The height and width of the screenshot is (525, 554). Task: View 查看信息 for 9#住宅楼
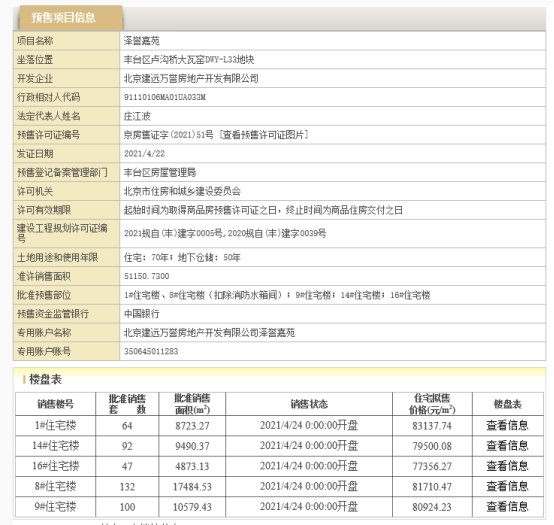tap(507, 507)
